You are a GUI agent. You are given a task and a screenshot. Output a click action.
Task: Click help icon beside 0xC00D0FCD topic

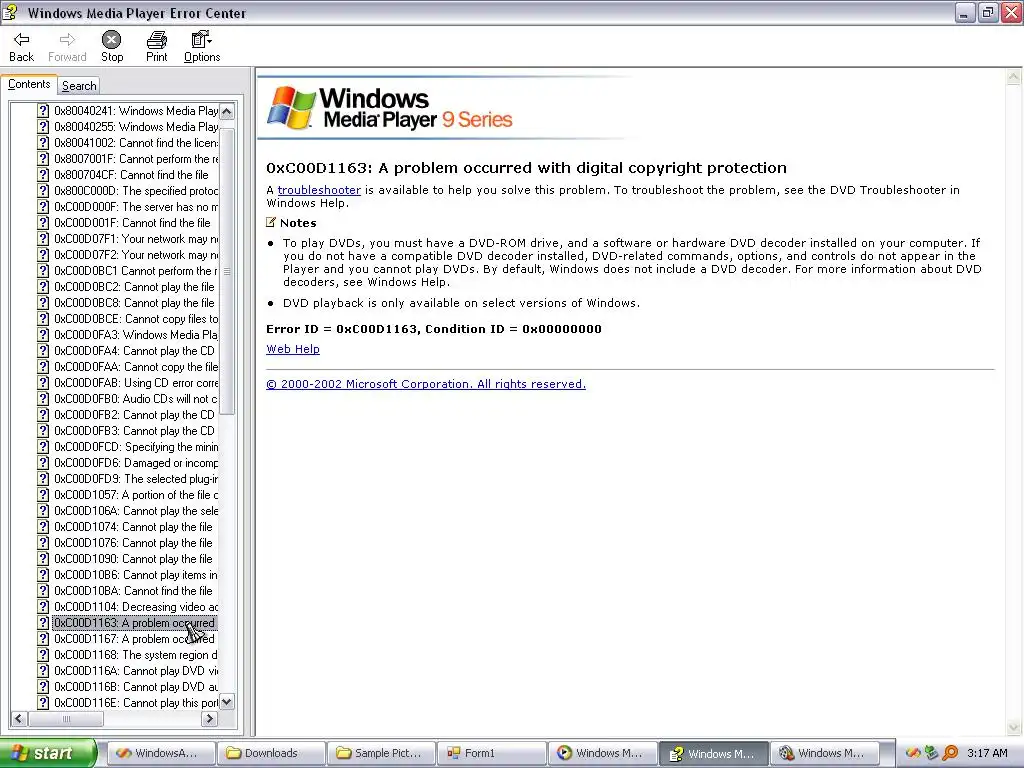(43, 447)
